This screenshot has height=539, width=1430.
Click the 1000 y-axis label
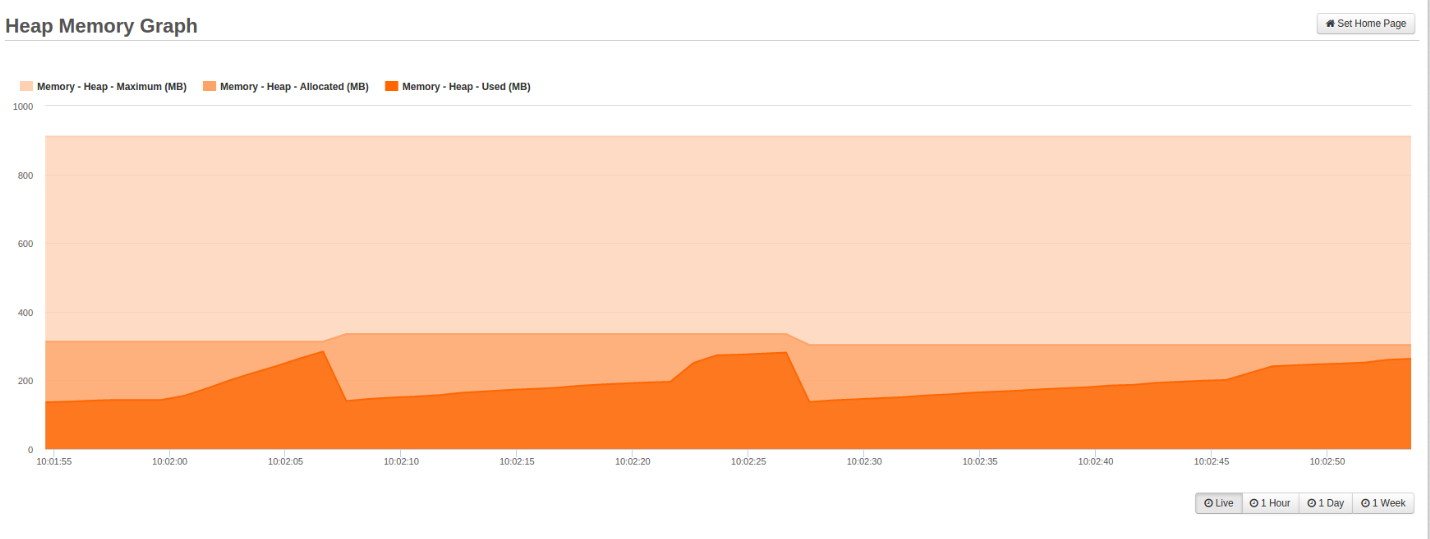click(x=23, y=106)
